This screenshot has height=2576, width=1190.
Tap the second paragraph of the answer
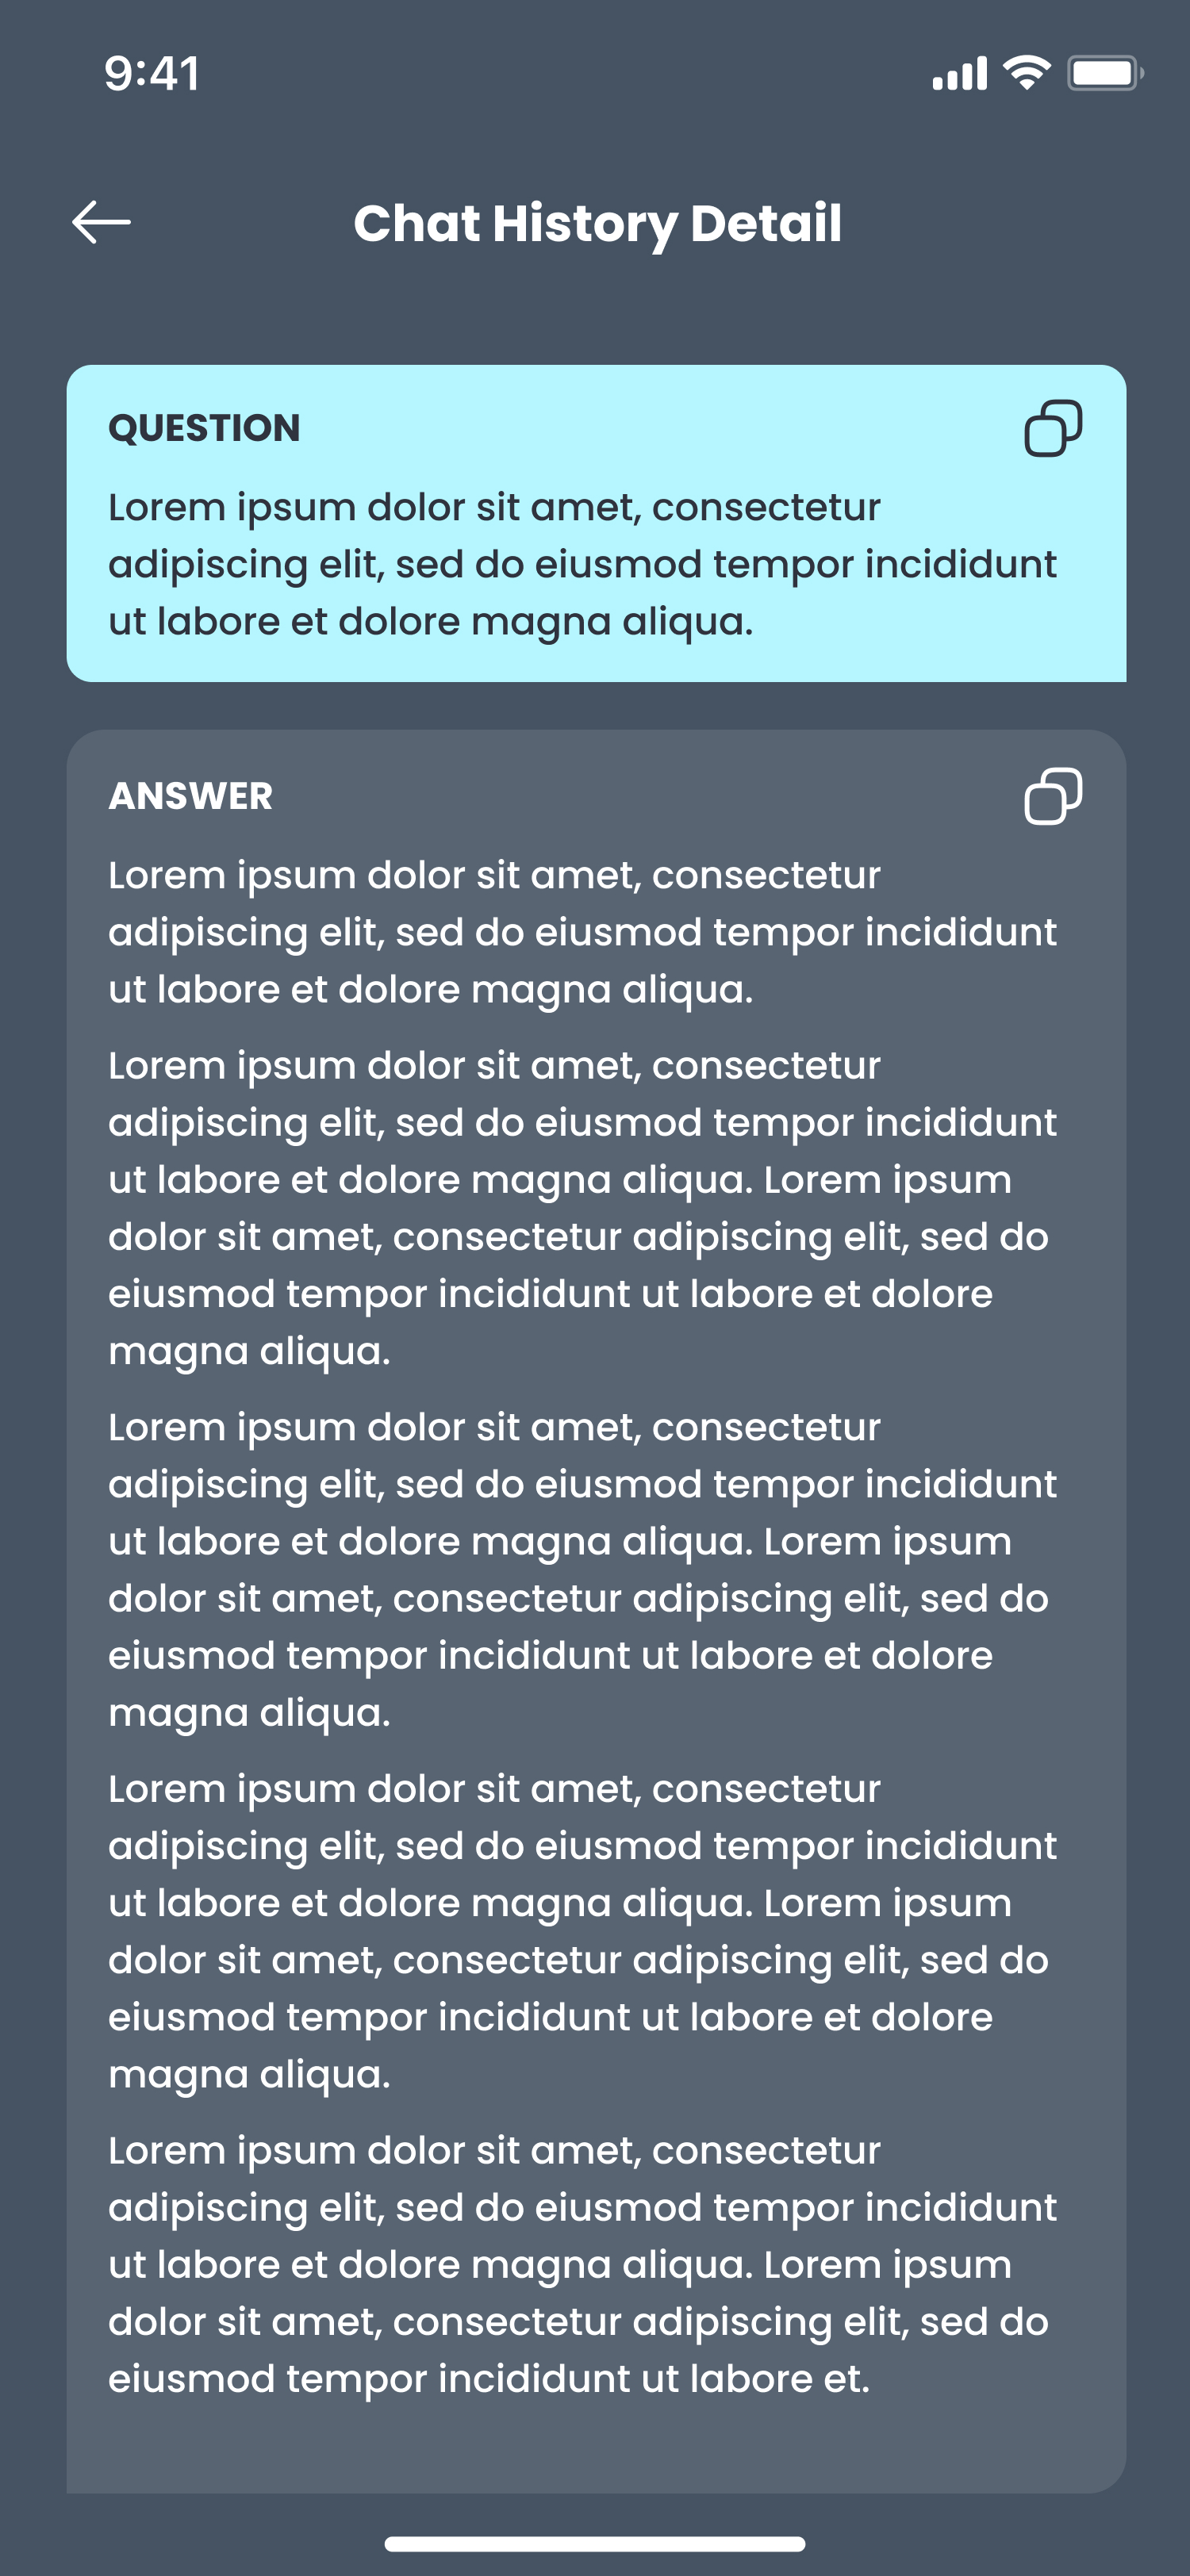[x=582, y=1208]
